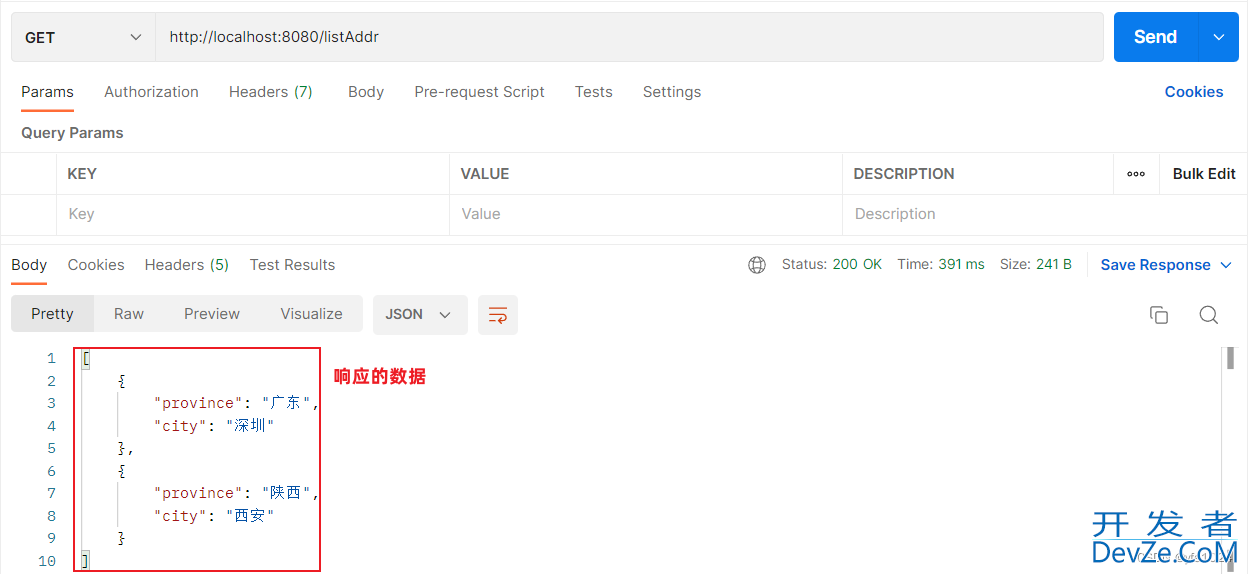Viewport: 1248px width, 574px height.
Task: Send the request
Action: pyautogui.click(x=1155, y=37)
